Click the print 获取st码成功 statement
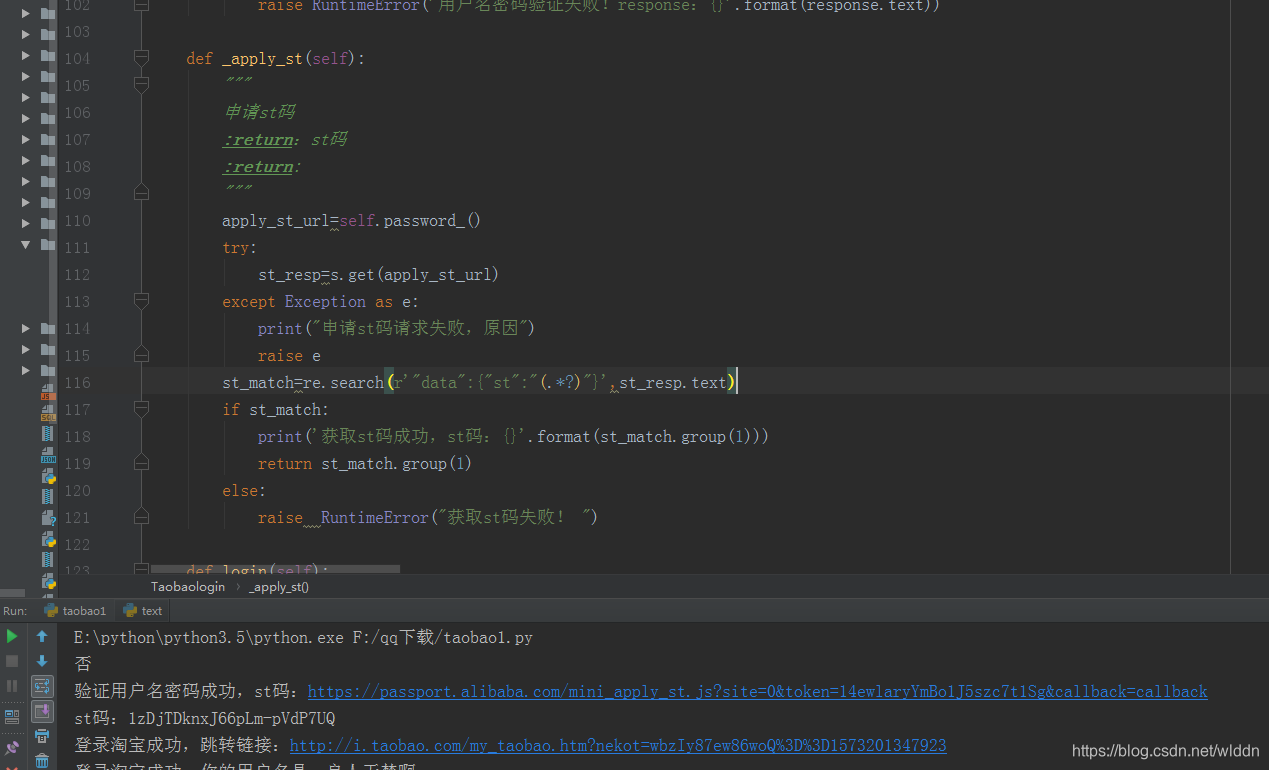Viewport: 1269px width, 770px height. (x=513, y=436)
